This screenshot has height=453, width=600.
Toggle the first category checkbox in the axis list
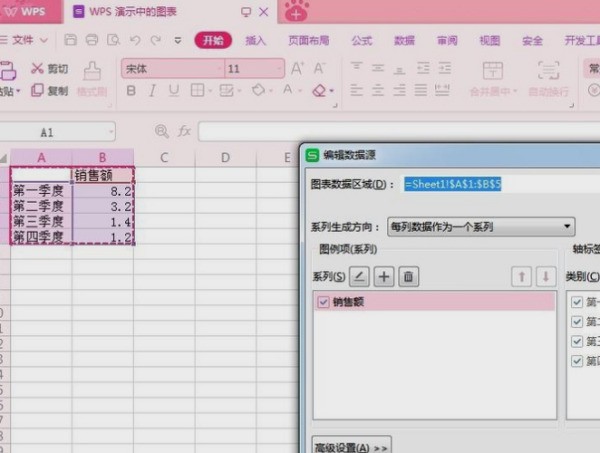[577, 301]
